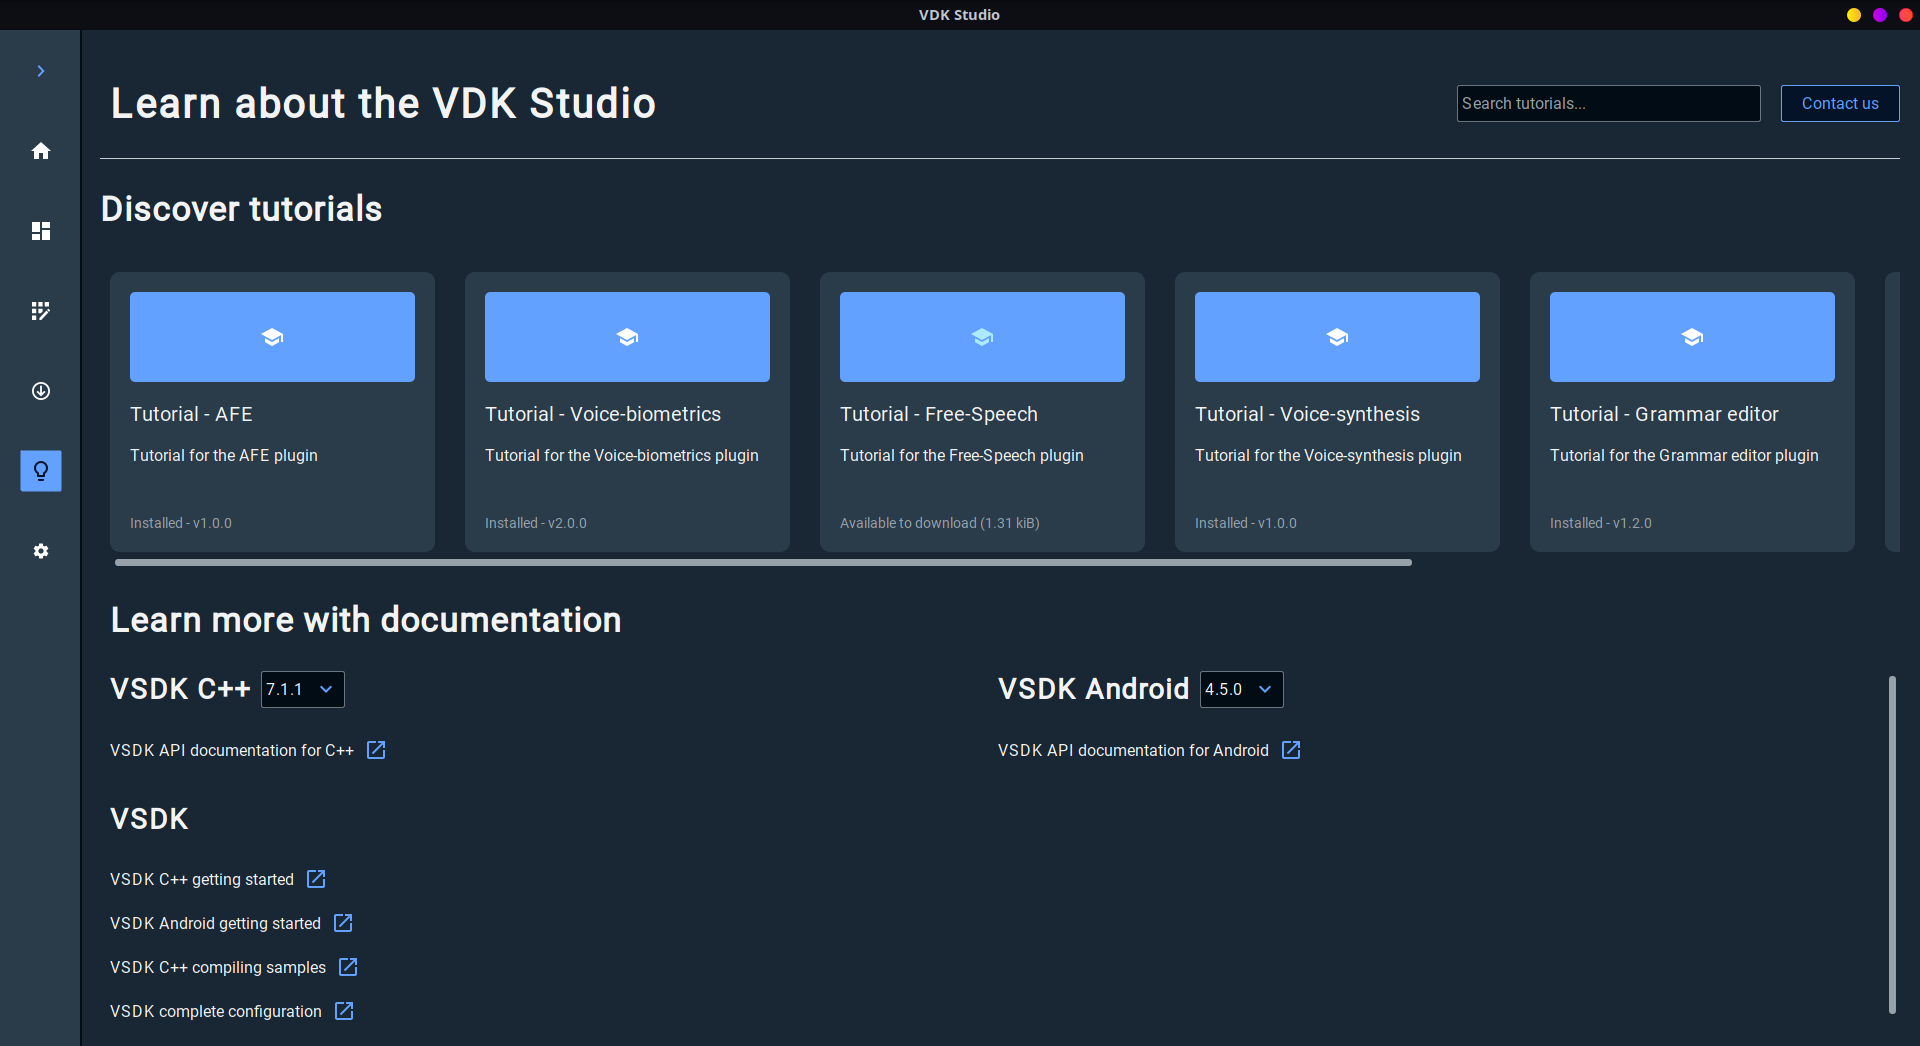Viewport: 1920px width, 1046px height.
Task: Open external link icon for VSDK C++ API docs
Action: (376, 750)
